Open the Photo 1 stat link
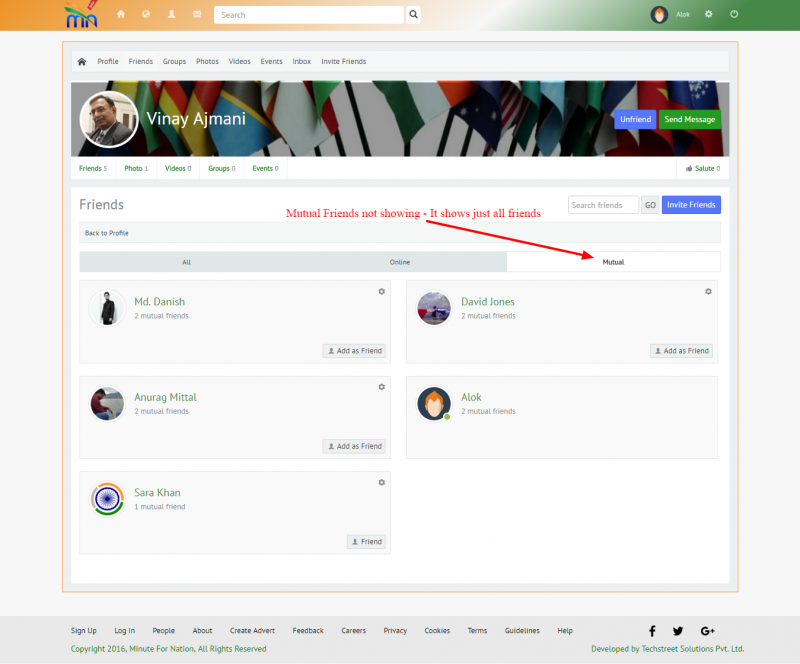 136,168
